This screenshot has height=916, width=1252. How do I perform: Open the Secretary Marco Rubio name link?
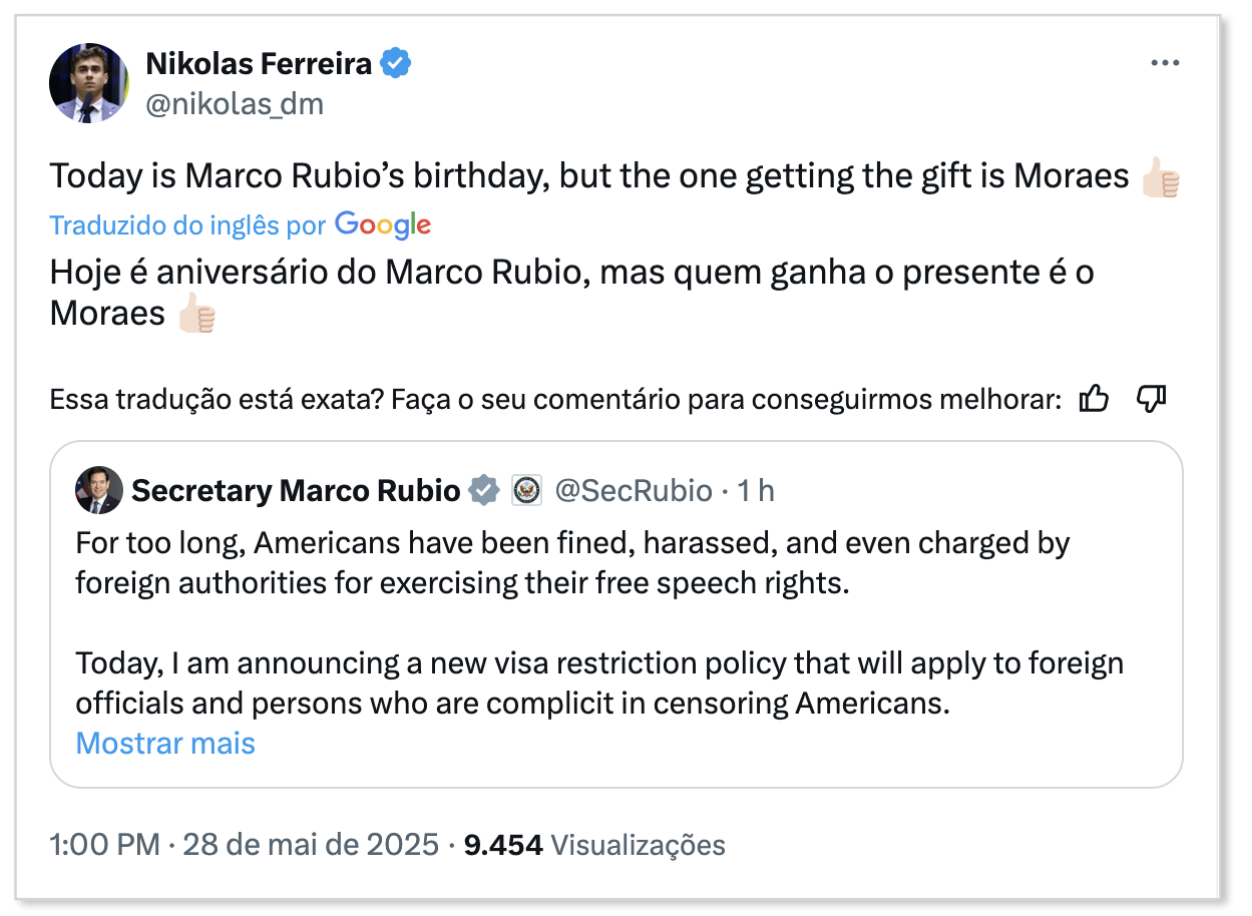point(296,491)
